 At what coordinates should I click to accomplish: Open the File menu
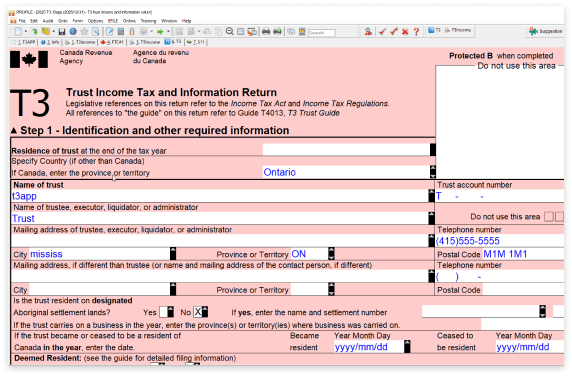pos(22,21)
